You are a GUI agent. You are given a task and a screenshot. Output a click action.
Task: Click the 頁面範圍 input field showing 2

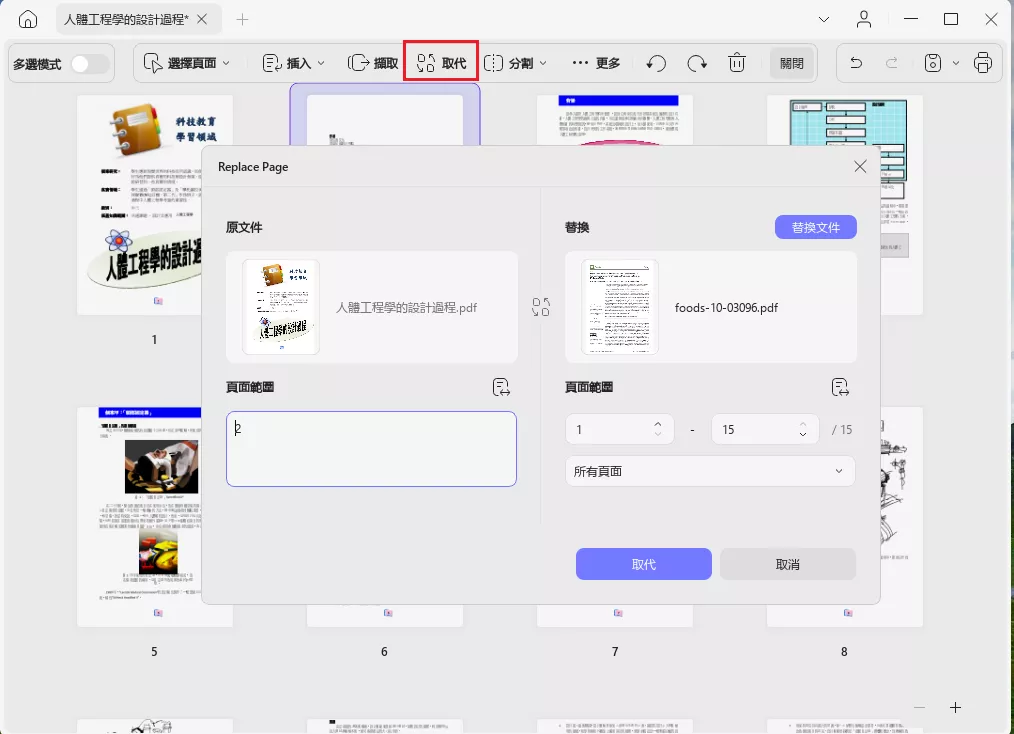click(x=371, y=449)
